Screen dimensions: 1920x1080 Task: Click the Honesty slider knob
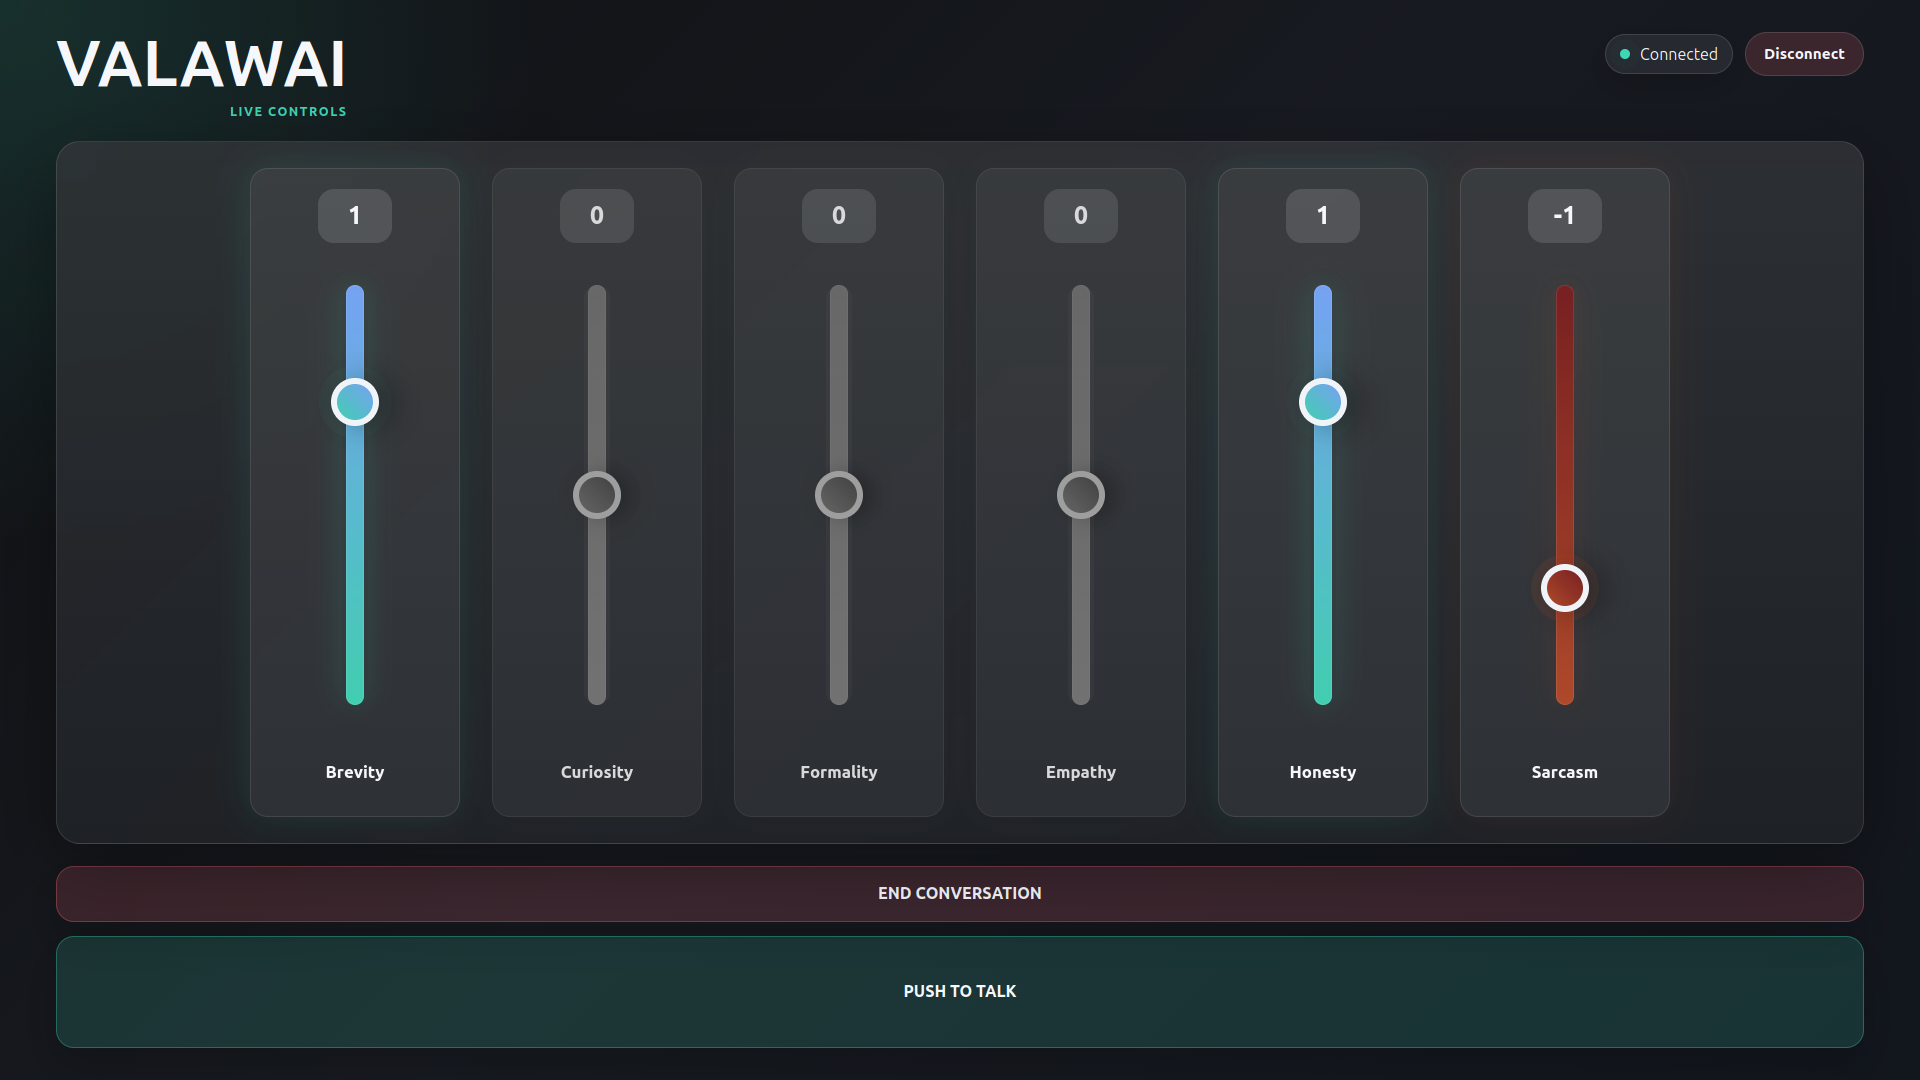[x=1323, y=402]
